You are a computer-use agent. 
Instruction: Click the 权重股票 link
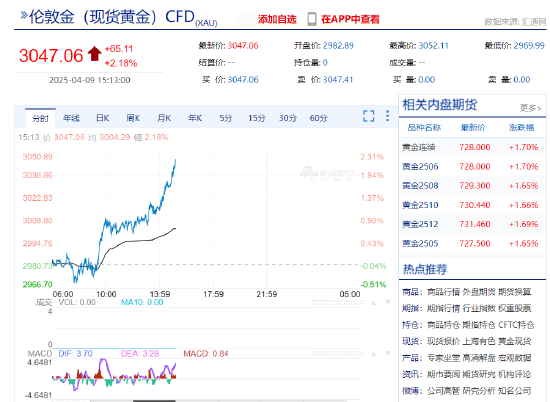515,308
